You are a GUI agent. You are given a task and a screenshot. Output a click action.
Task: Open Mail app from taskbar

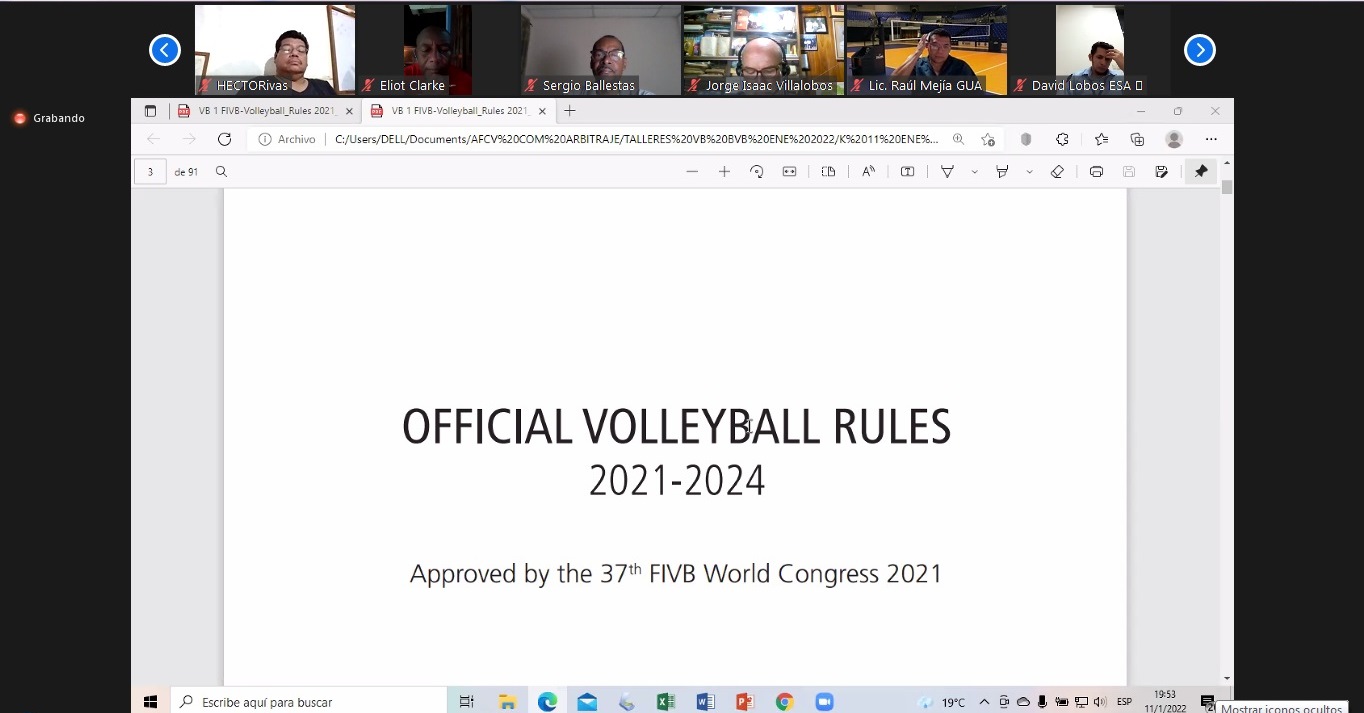587,702
